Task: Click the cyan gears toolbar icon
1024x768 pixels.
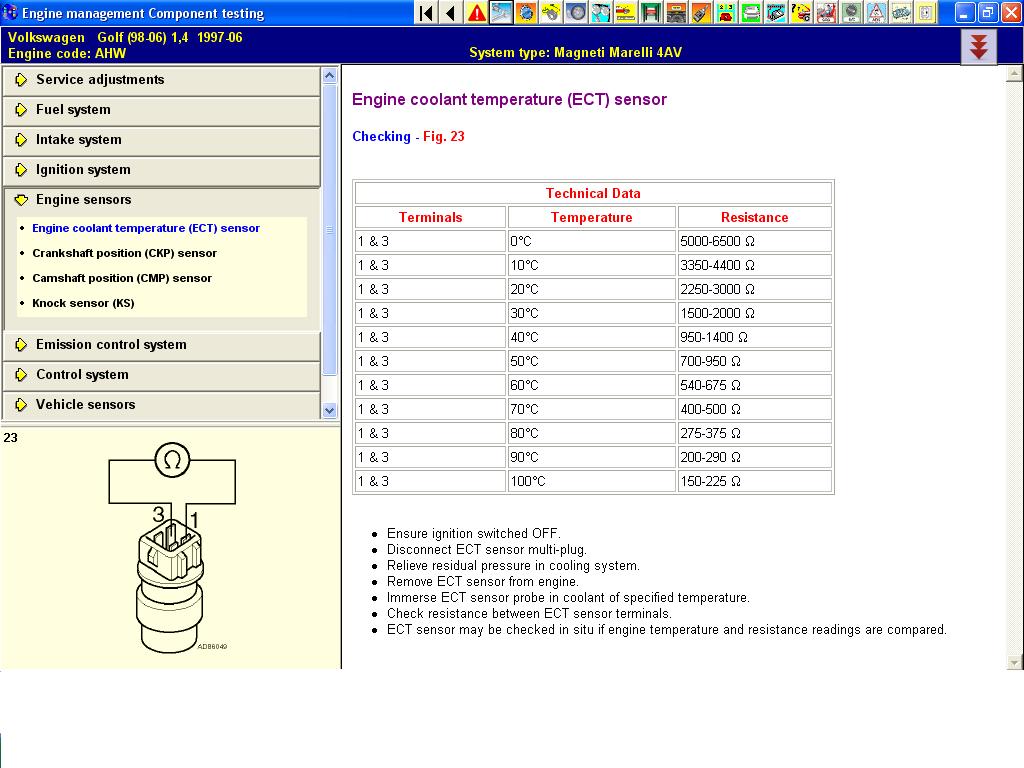Action: click(x=601, y=13)
